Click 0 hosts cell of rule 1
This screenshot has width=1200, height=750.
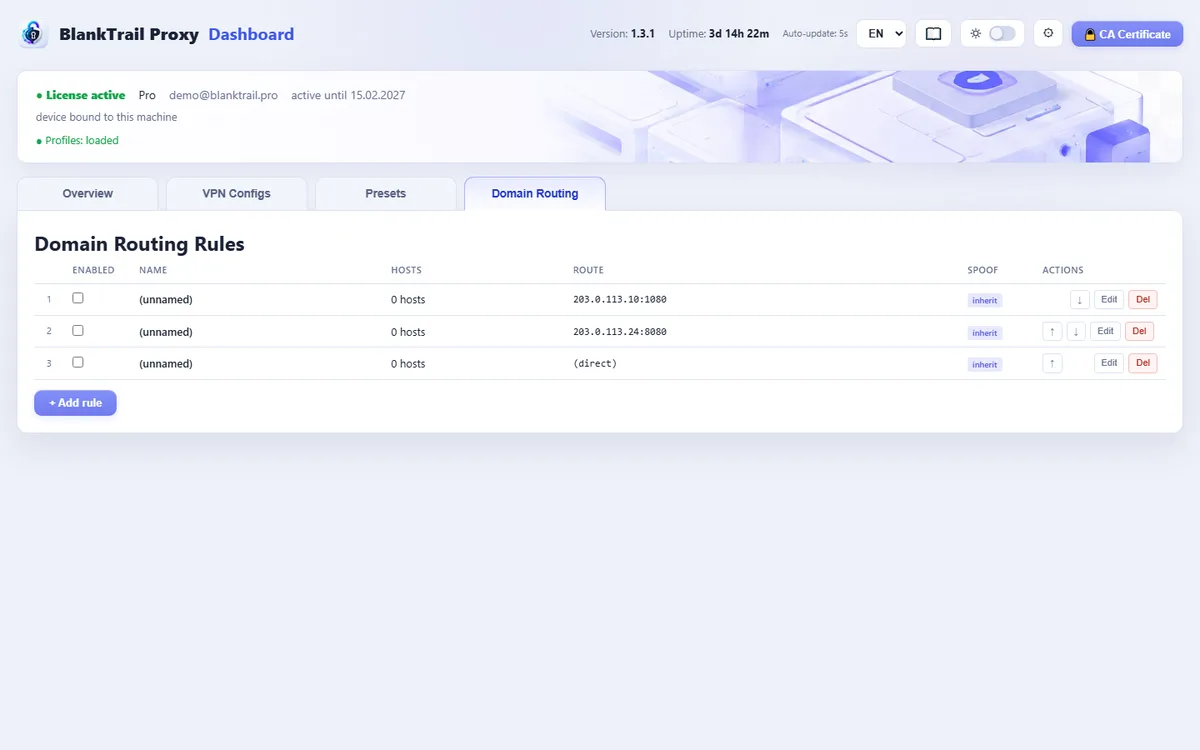click(408, 300)
